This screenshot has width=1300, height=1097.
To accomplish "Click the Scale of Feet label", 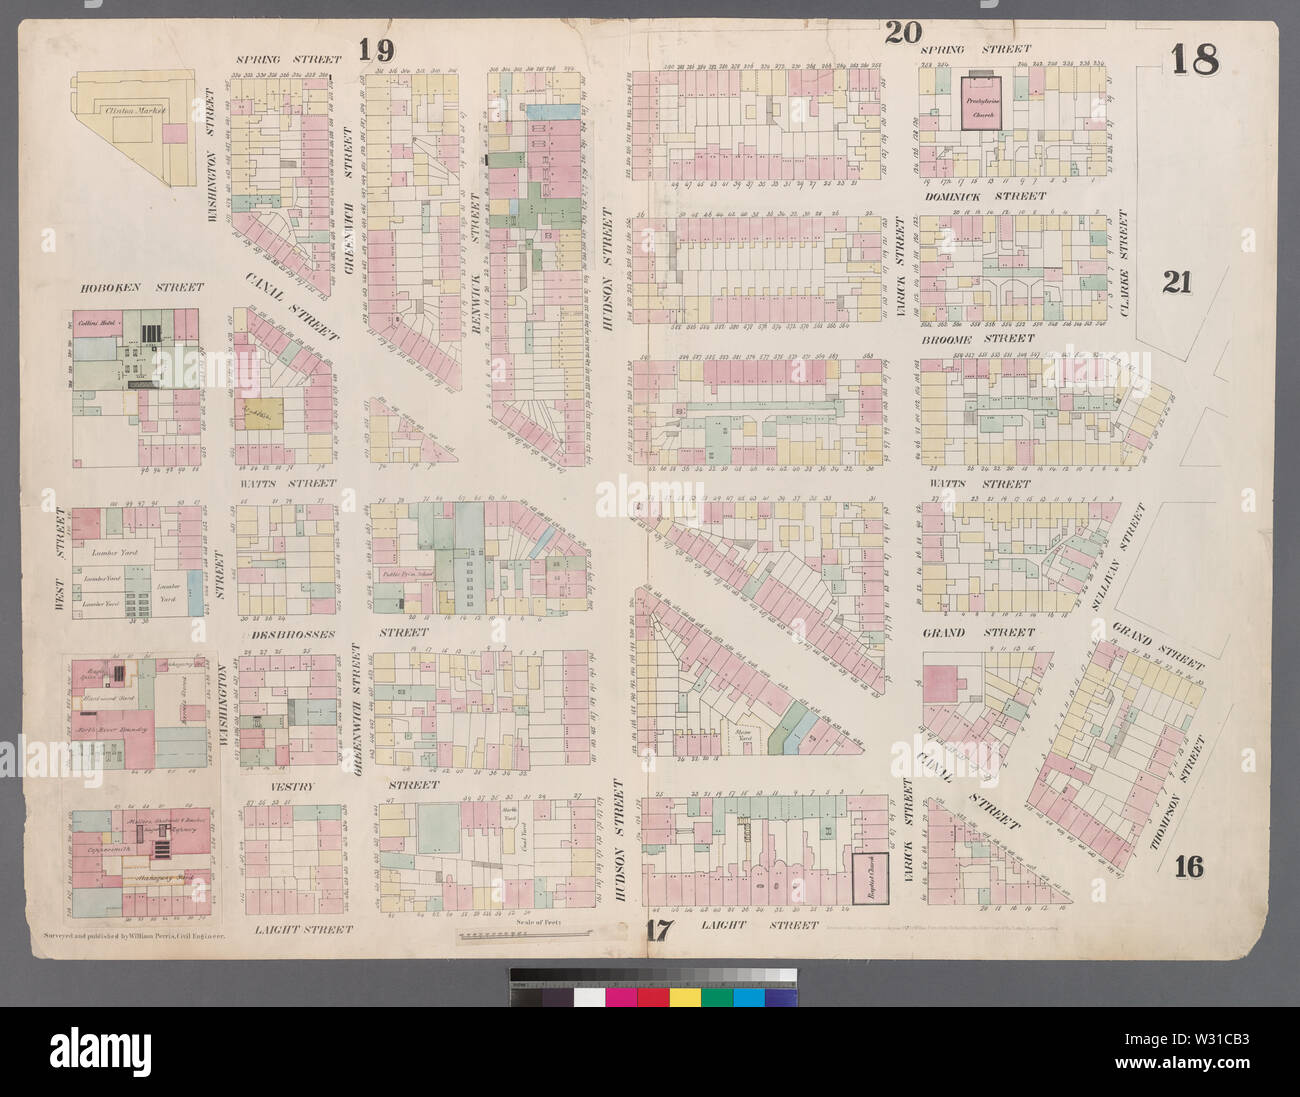I will 537,921.
